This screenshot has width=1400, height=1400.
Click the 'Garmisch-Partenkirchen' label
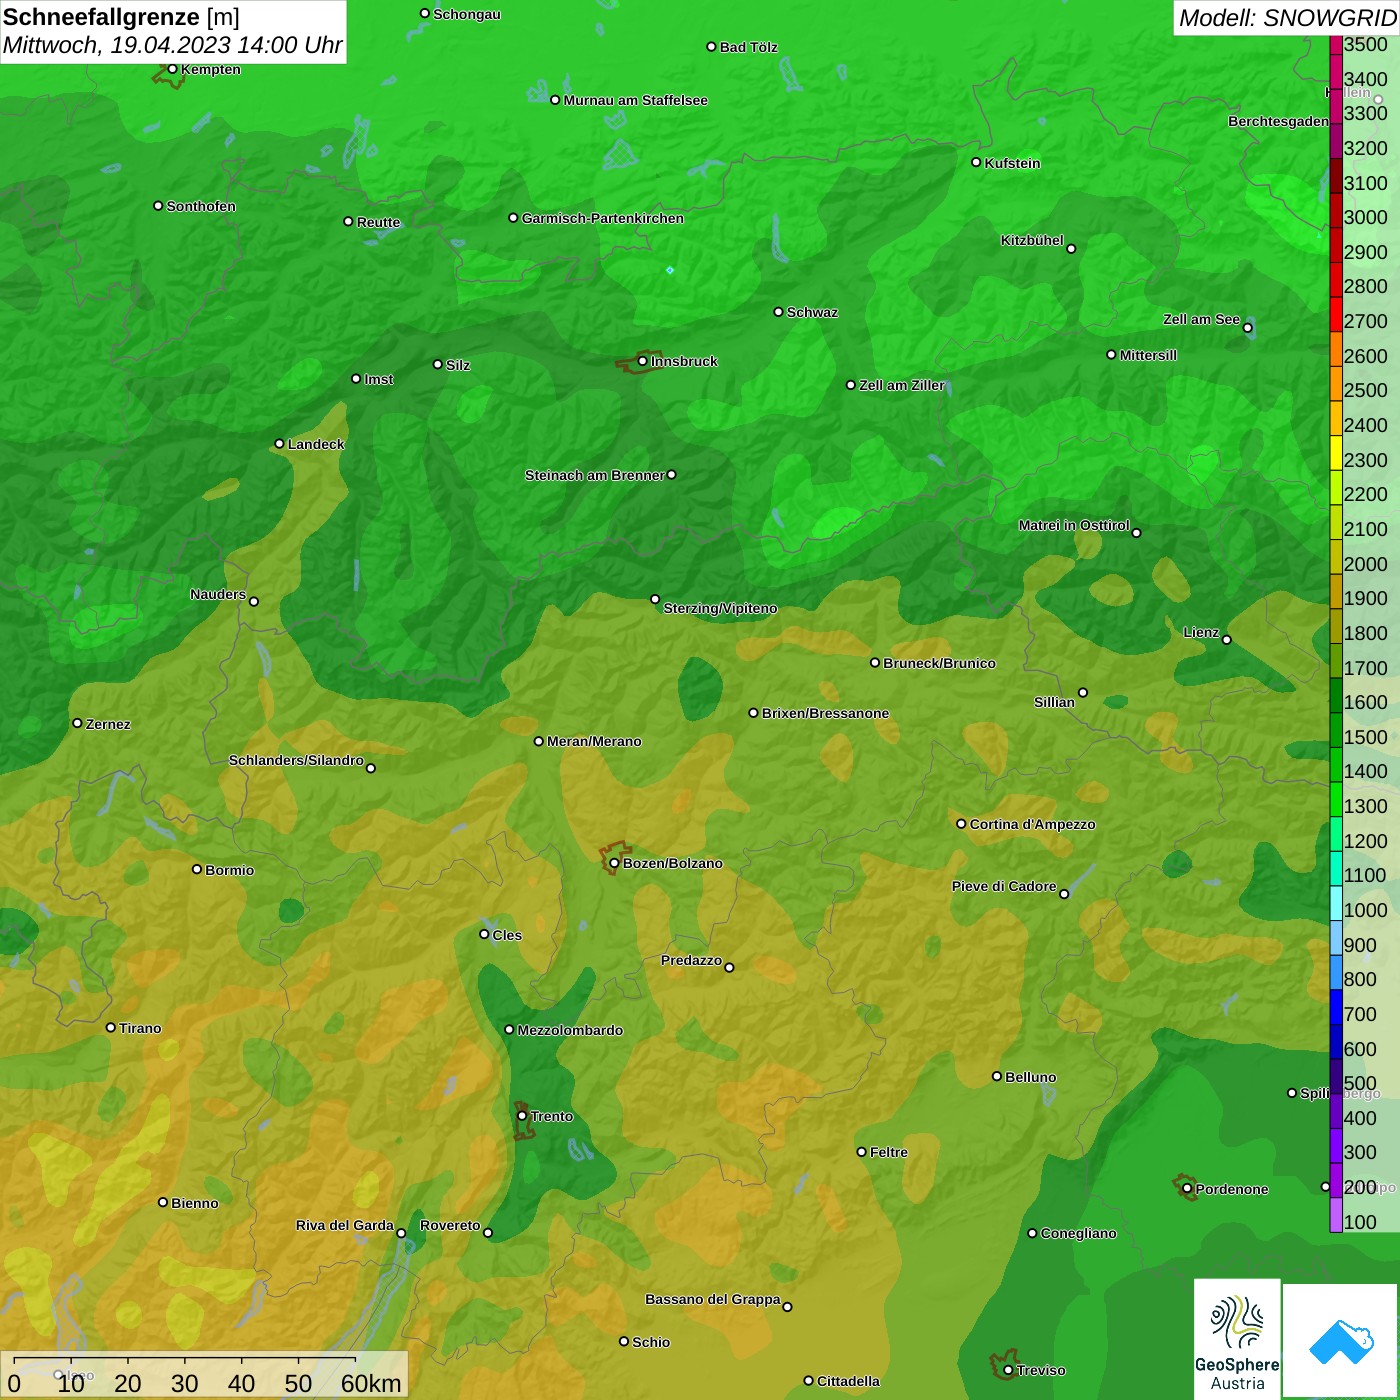click(603, 218)
